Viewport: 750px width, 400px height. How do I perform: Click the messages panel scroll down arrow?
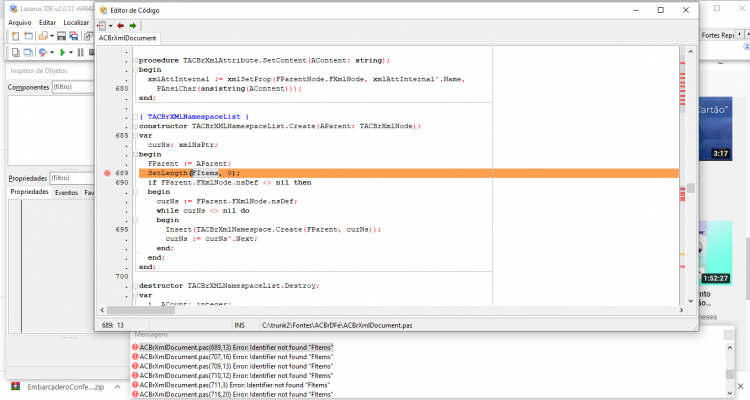tap(729, 393)
